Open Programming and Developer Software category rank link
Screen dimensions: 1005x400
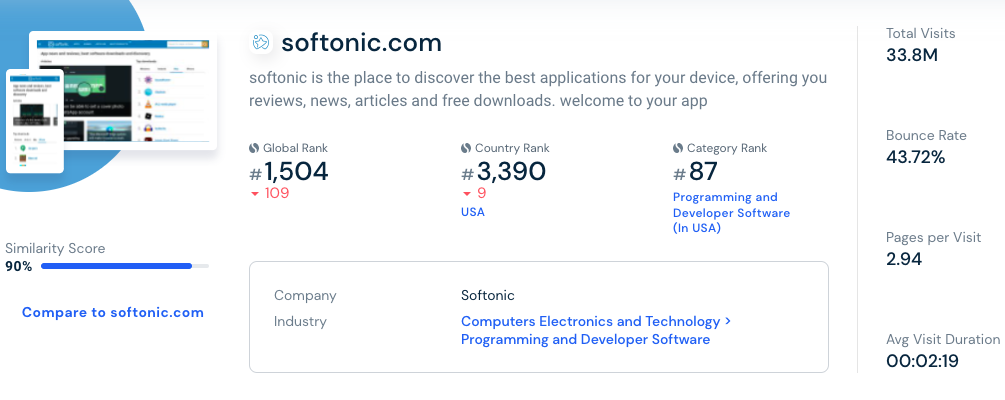pos(731,213)
